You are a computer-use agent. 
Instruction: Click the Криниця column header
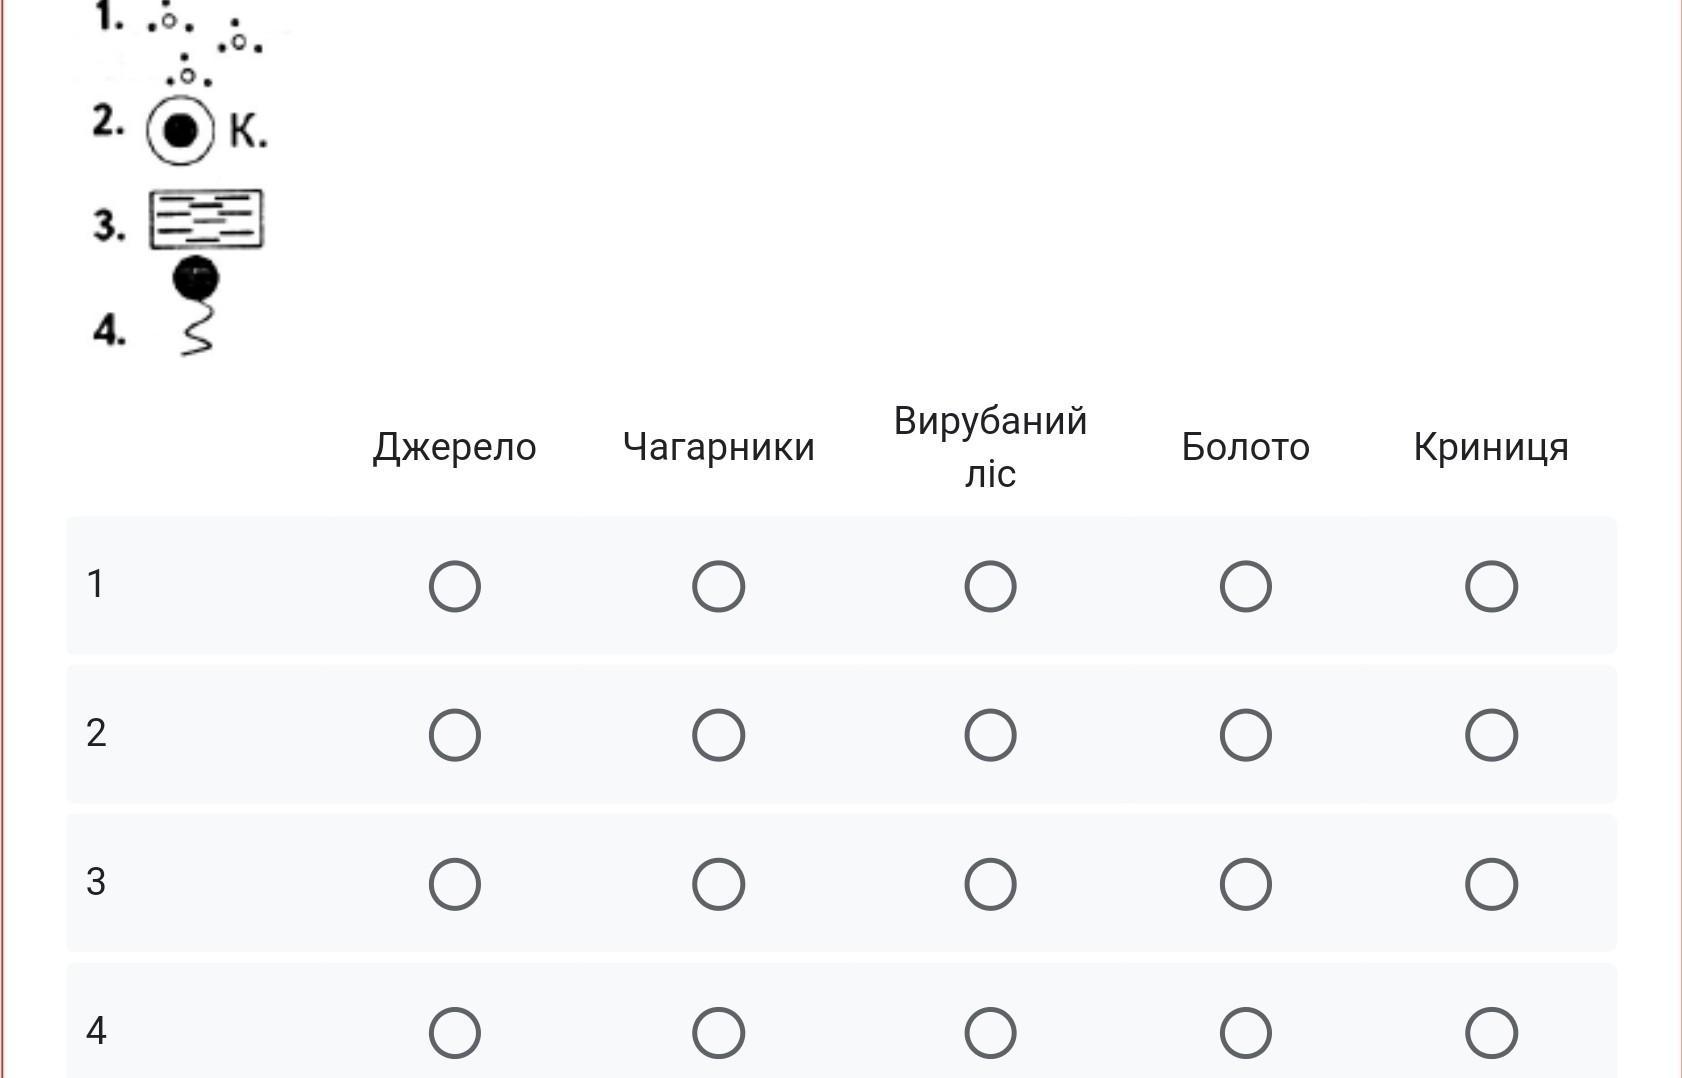[x=1491, y=447]
